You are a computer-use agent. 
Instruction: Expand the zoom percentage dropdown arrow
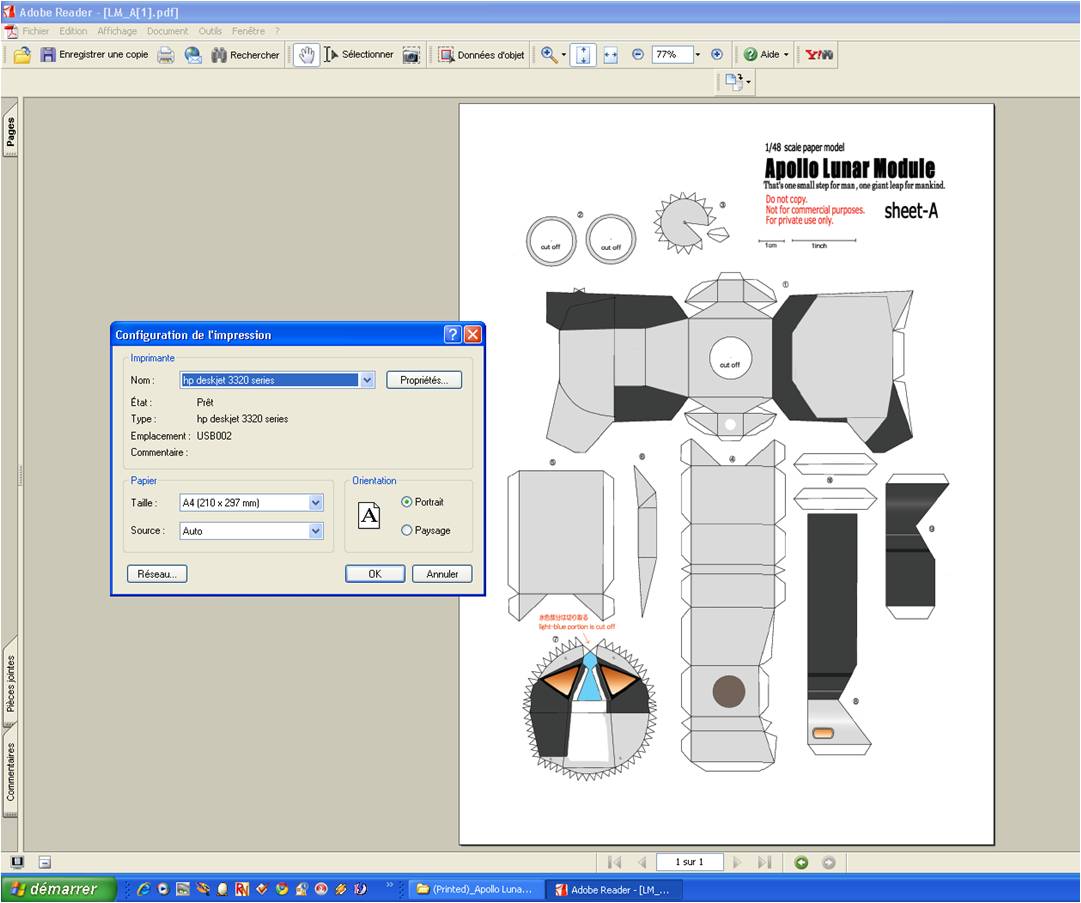pos(698,54)
